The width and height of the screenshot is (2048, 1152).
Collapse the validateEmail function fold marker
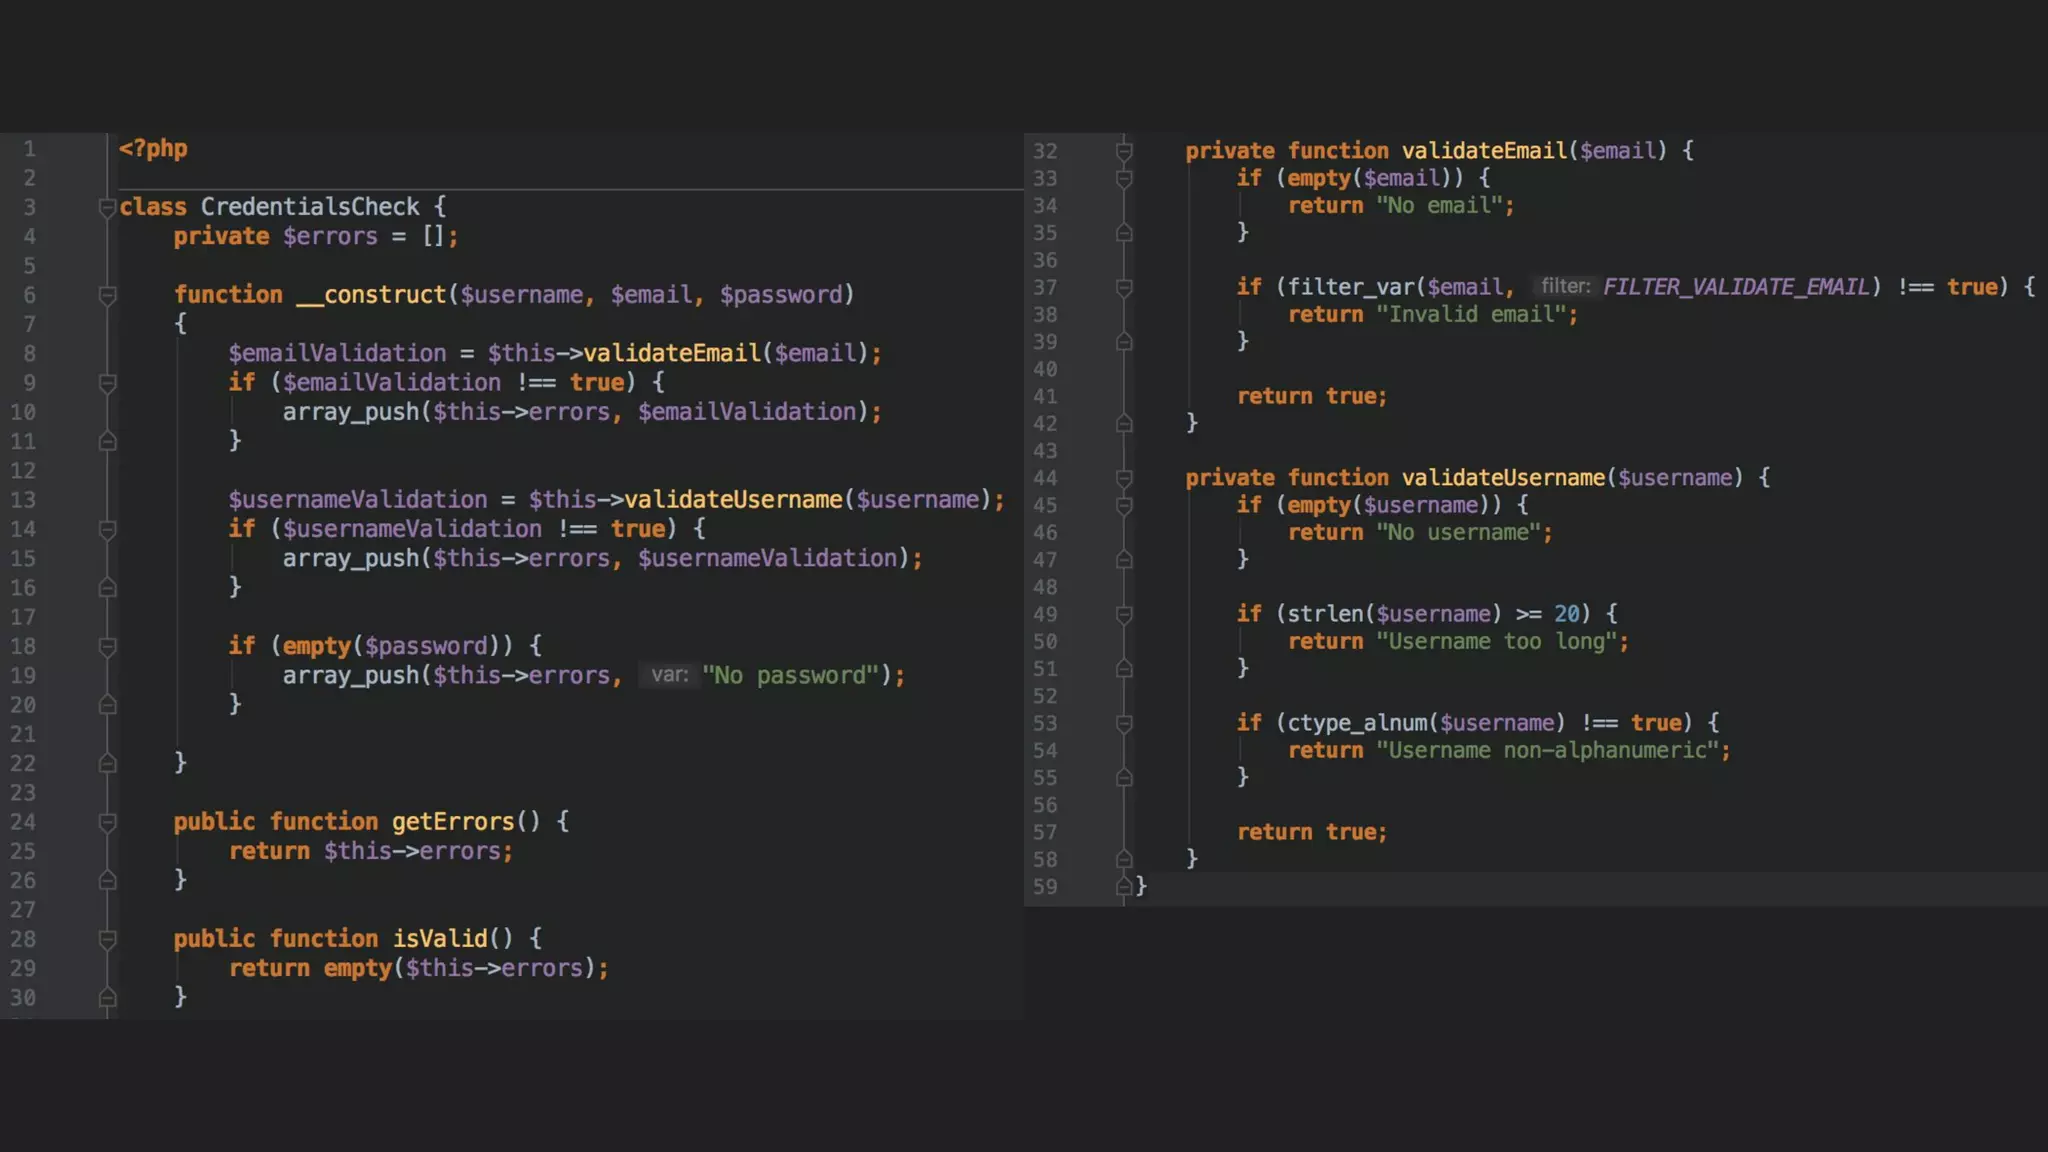(1124, 151)
